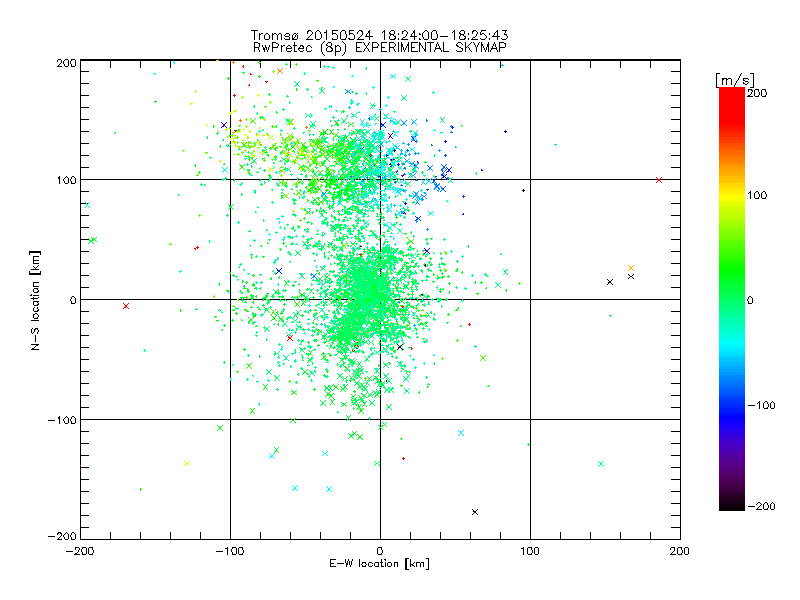The image size is (800, 600).
Task: Click the red X marker at far left
Action: (126, 306)
